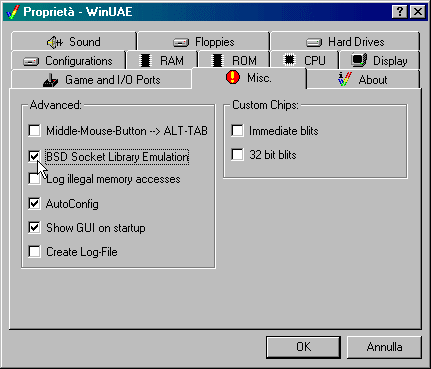The width and height of the screenshot is (431, 369).
Task: Click the Custom Chips group label
Action: 265,105
